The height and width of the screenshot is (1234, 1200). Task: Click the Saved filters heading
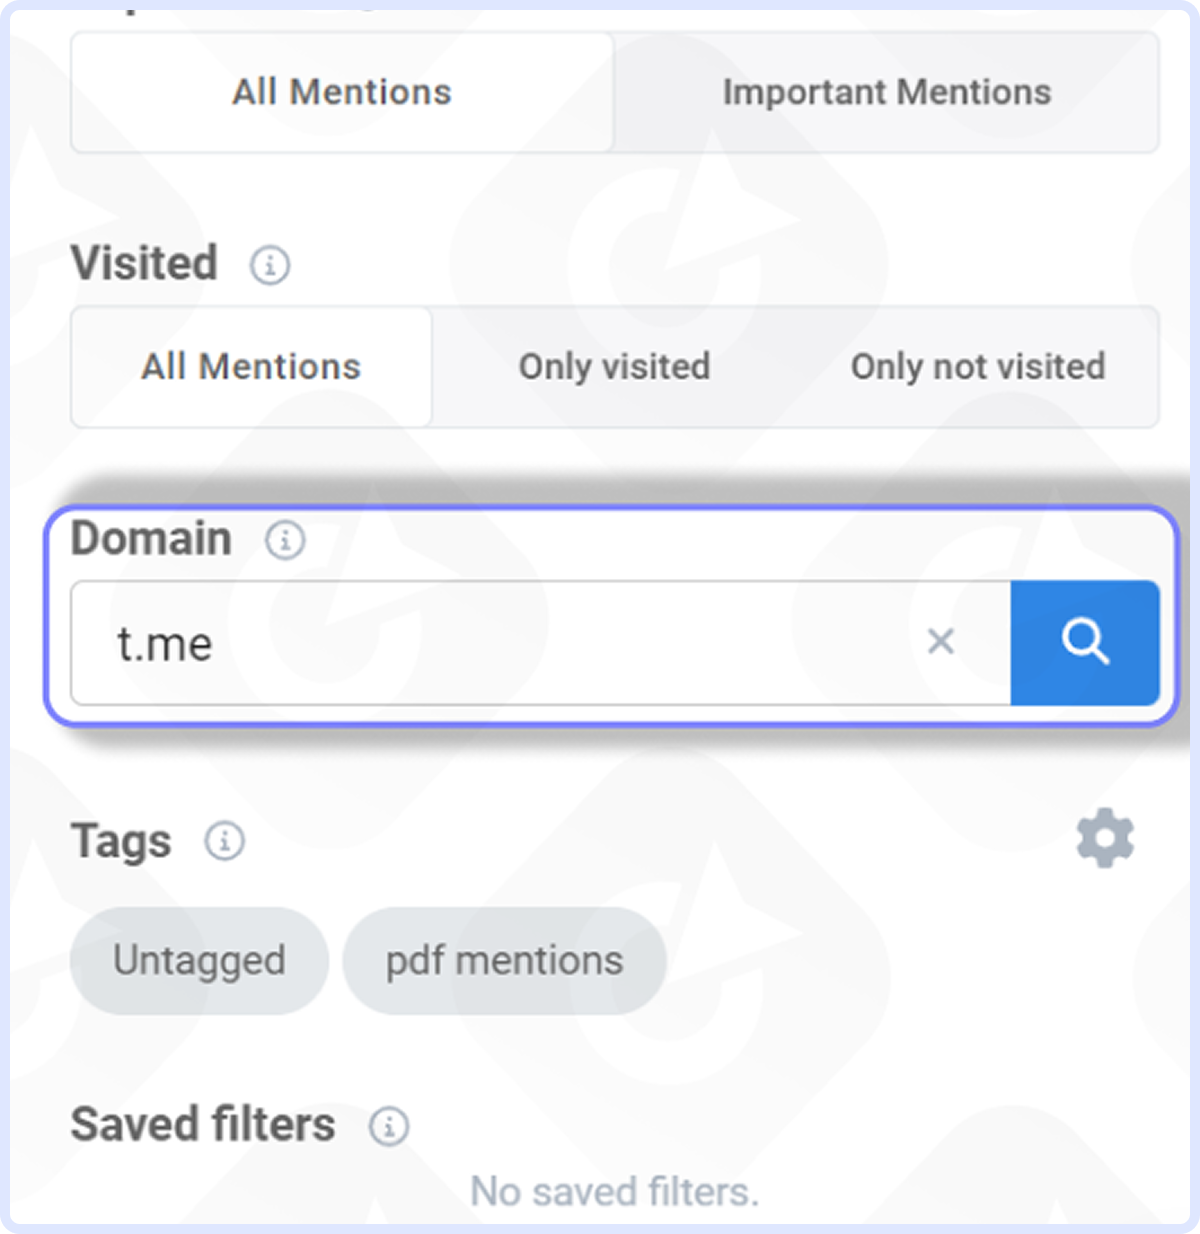point(202,1124)
